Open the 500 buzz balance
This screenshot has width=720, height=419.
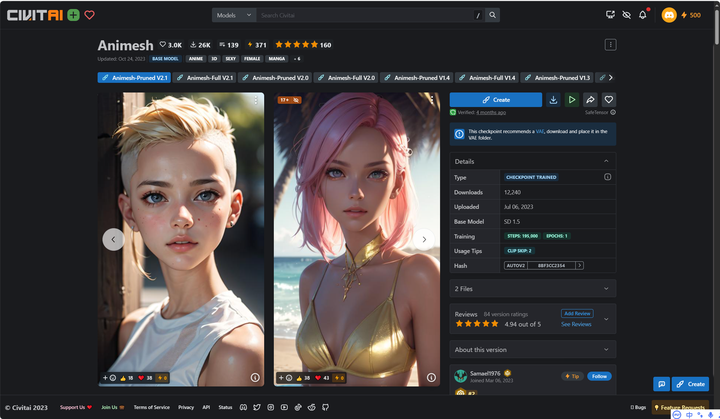click(x=691, y=15)
